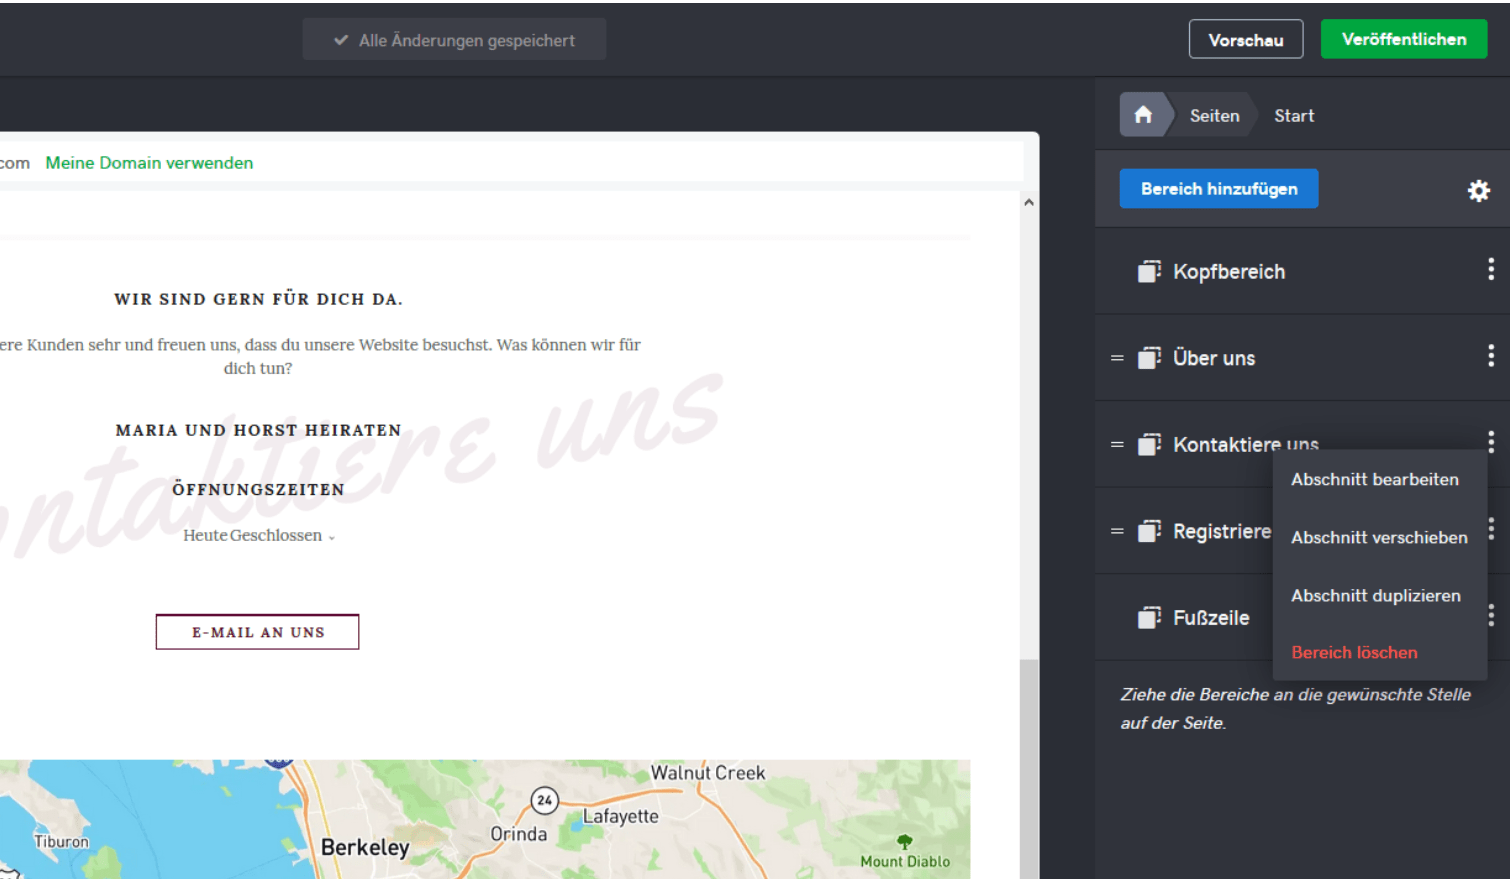Click the ÖFFNUNGSZEITEN heading
This screenshot has width=1510, height=879.
coord(258,489)
